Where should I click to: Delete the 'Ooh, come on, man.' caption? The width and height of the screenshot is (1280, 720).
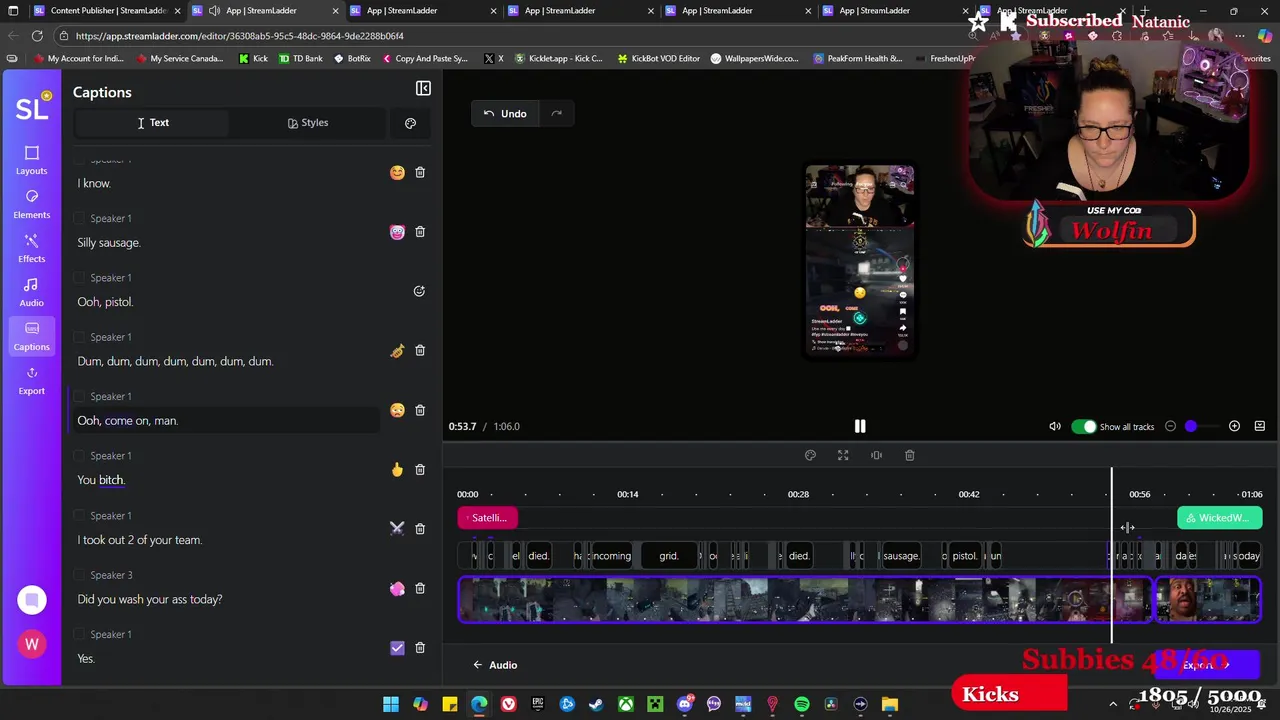click(420, 410)
